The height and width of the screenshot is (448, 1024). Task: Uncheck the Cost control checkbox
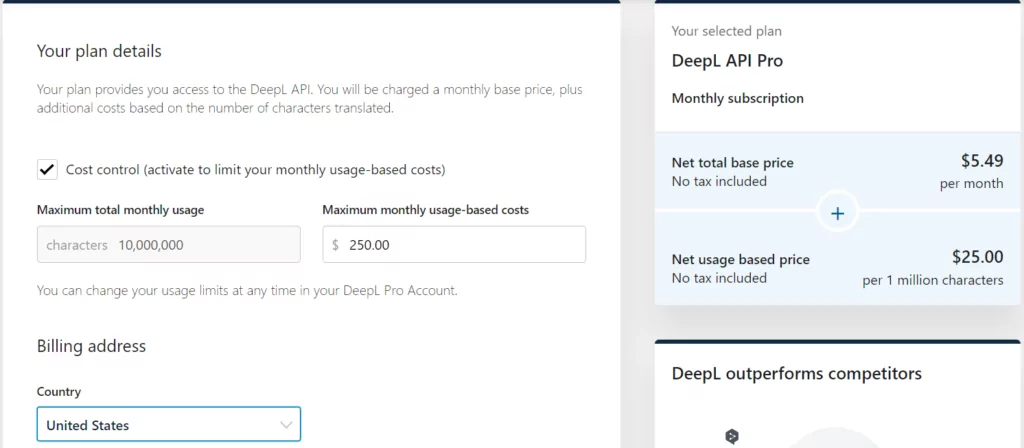(47, 170)
